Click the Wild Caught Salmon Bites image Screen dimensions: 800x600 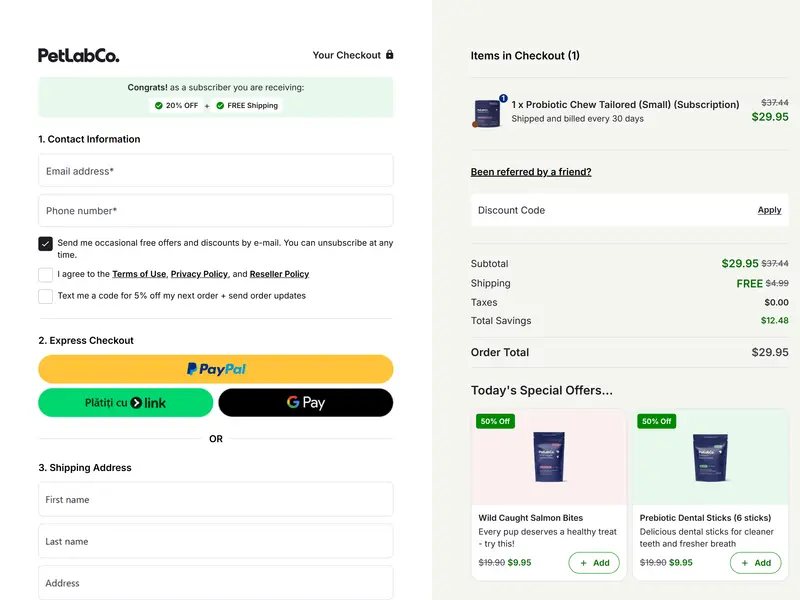coord(548,457)
